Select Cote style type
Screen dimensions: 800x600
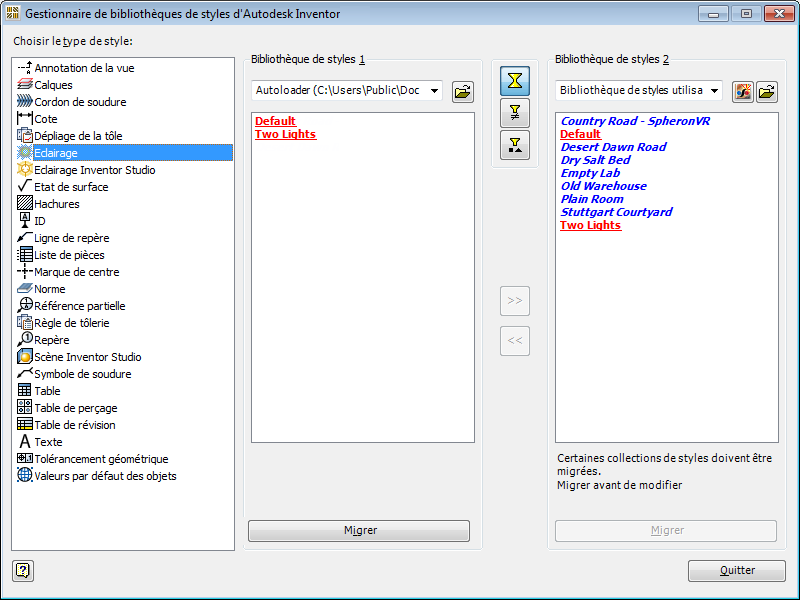tap(37, 119)
